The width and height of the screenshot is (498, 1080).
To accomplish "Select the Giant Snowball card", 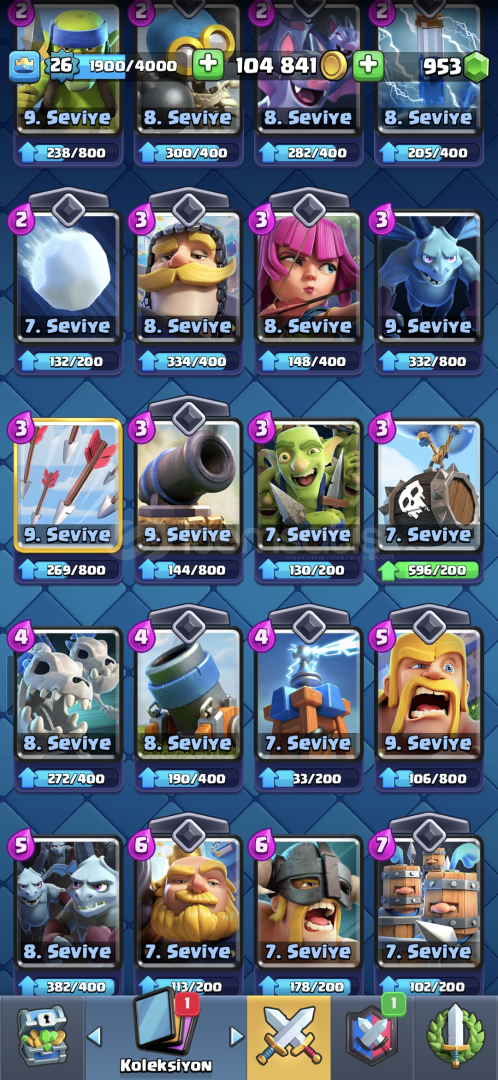I will point(68,276).
